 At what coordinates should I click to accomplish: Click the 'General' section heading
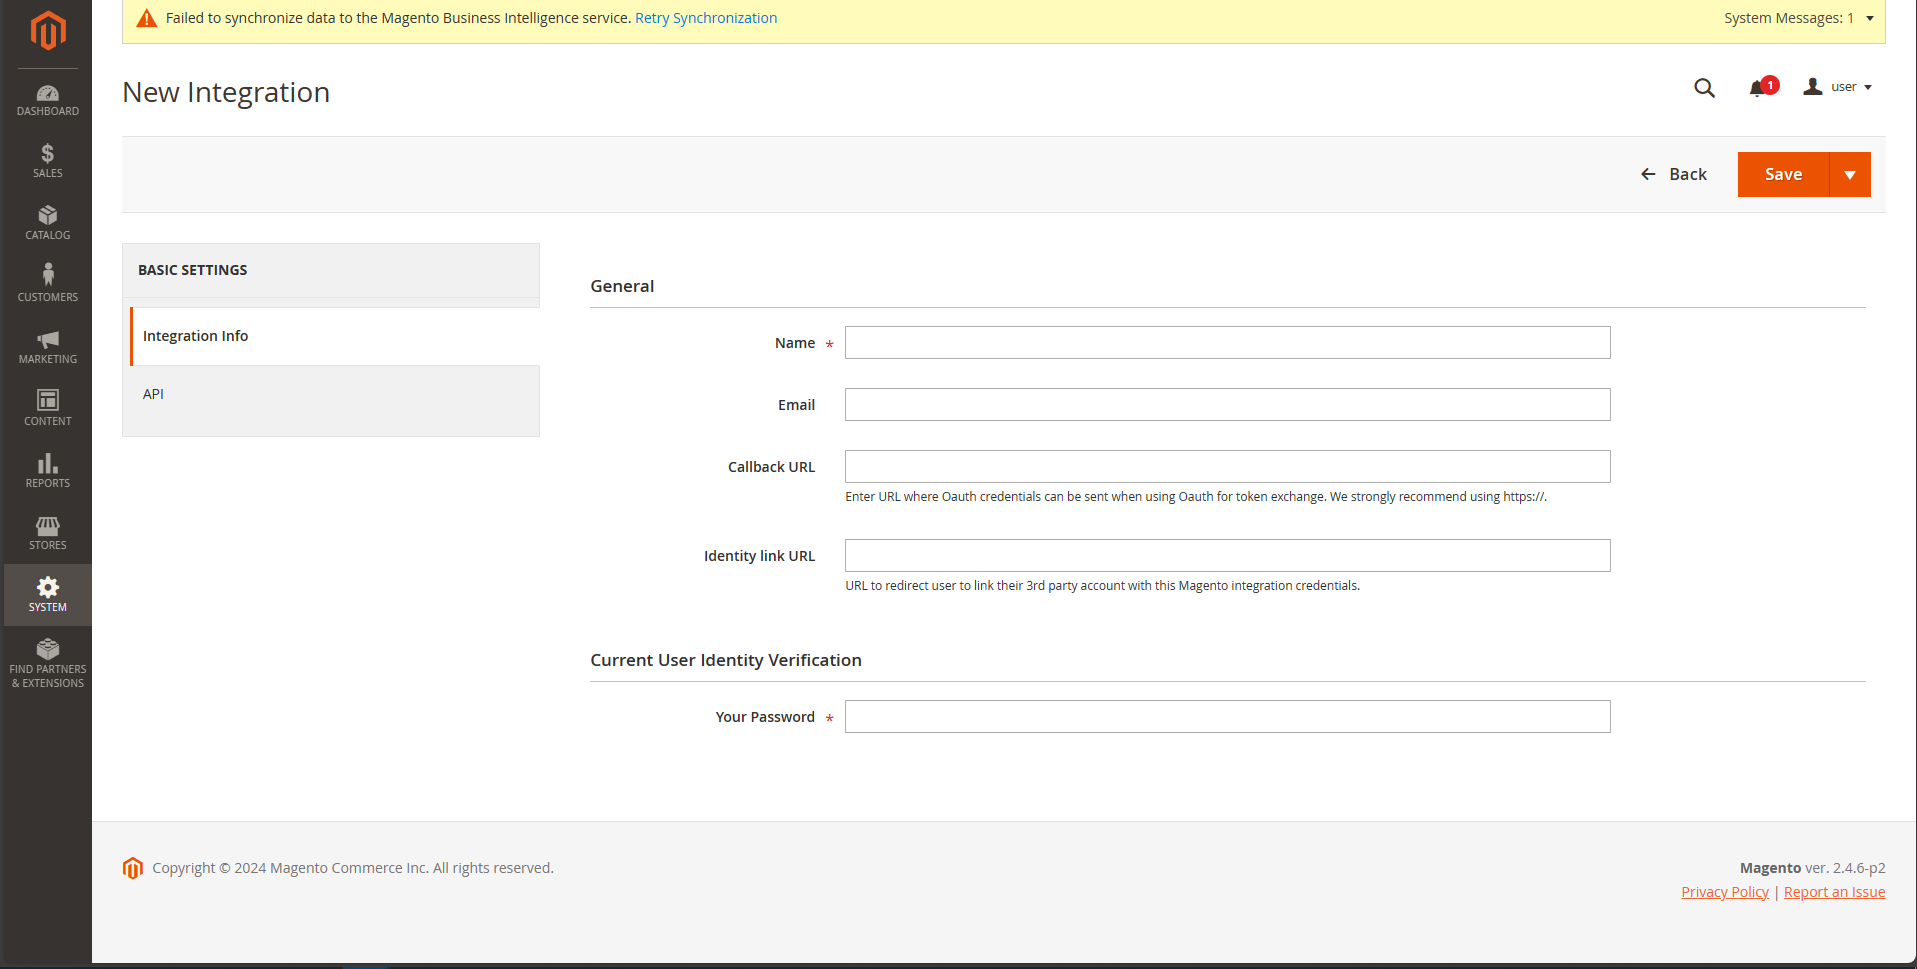pos(622,286)
